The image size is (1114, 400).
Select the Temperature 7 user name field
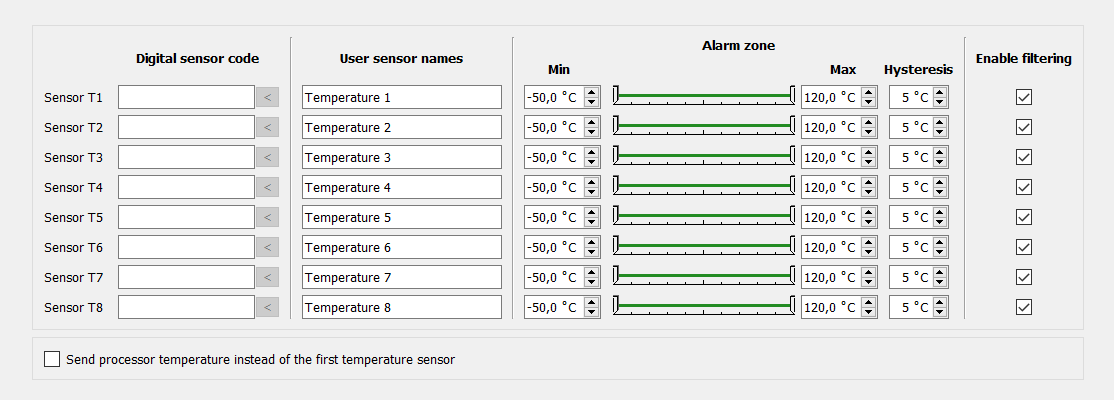[x=401, y=277]
